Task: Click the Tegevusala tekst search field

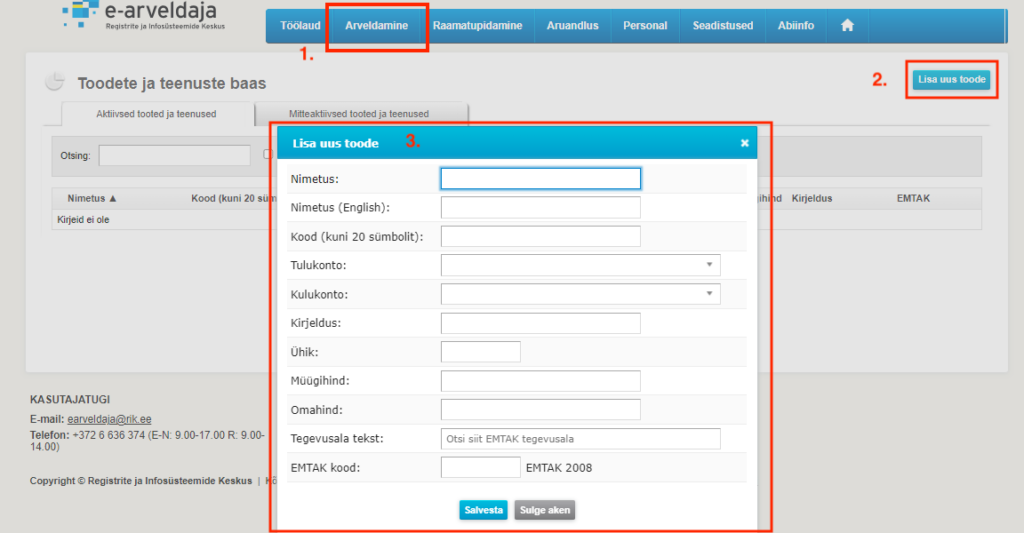Action: click(x=580, y=439)
